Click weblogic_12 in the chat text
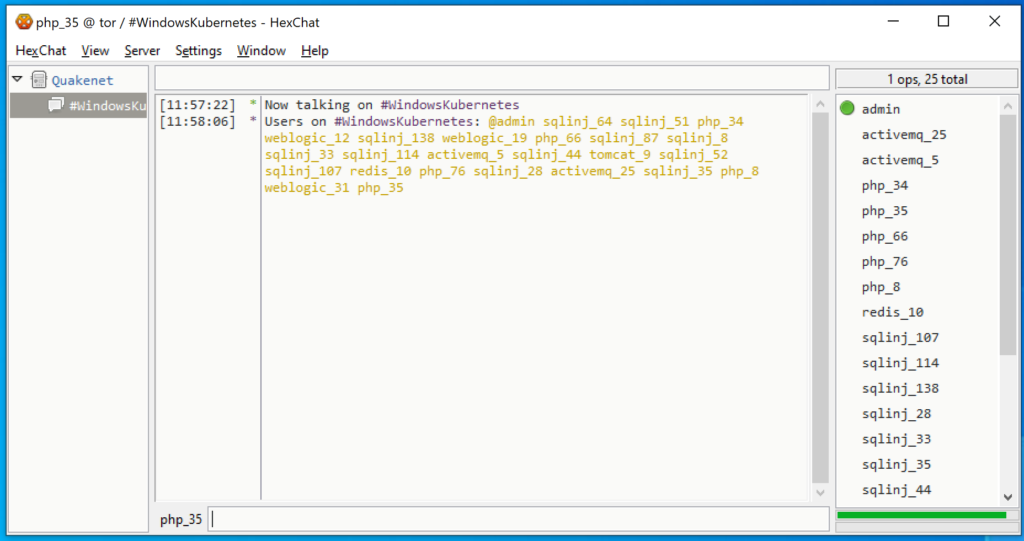Image resolution: width=1024 pixels, height=541 pixels. tap(307, 139)
